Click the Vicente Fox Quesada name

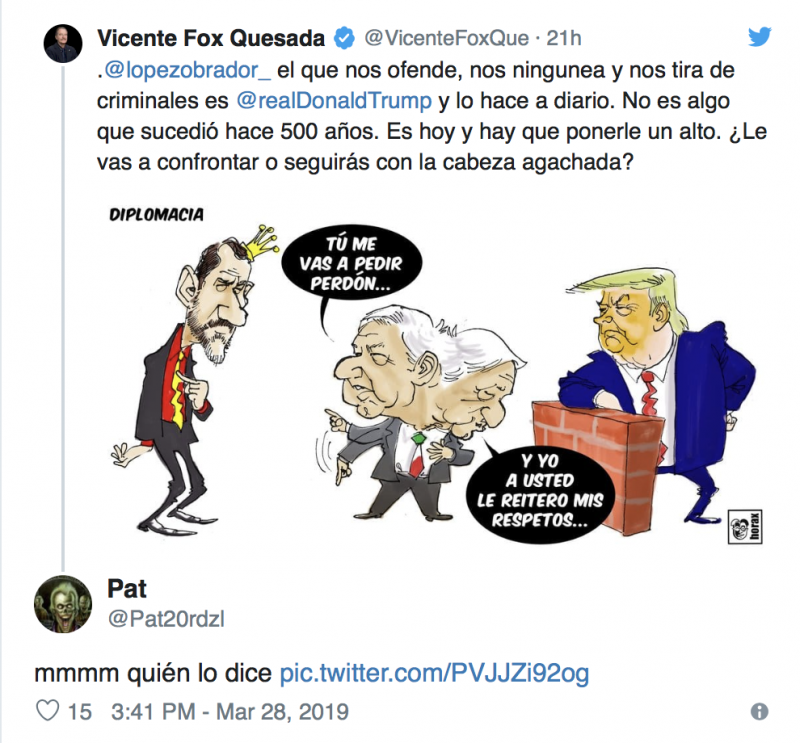click(x=211, y=38)
